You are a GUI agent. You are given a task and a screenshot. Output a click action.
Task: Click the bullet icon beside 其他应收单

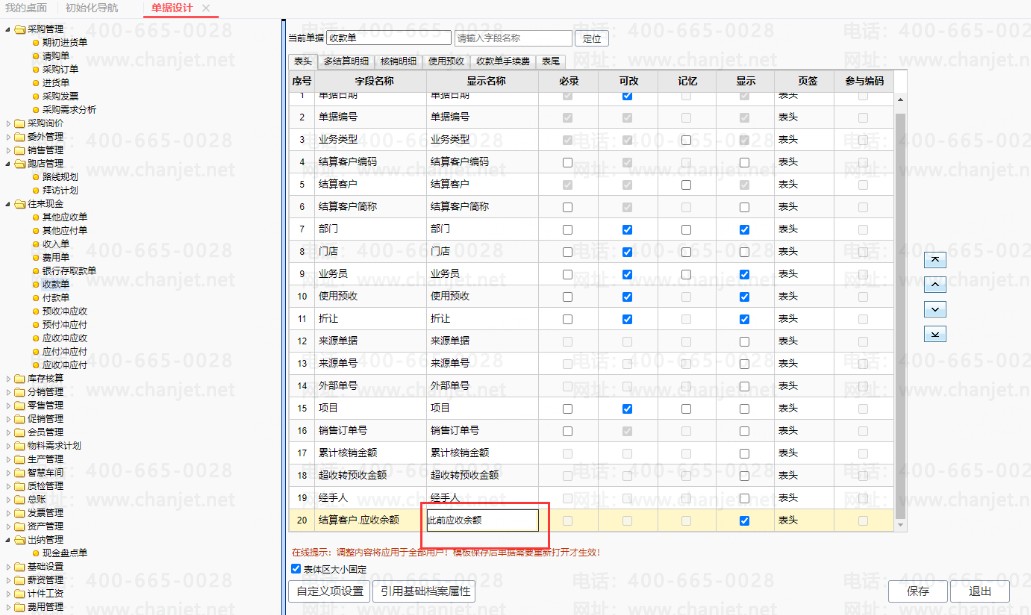coord(36,217)
